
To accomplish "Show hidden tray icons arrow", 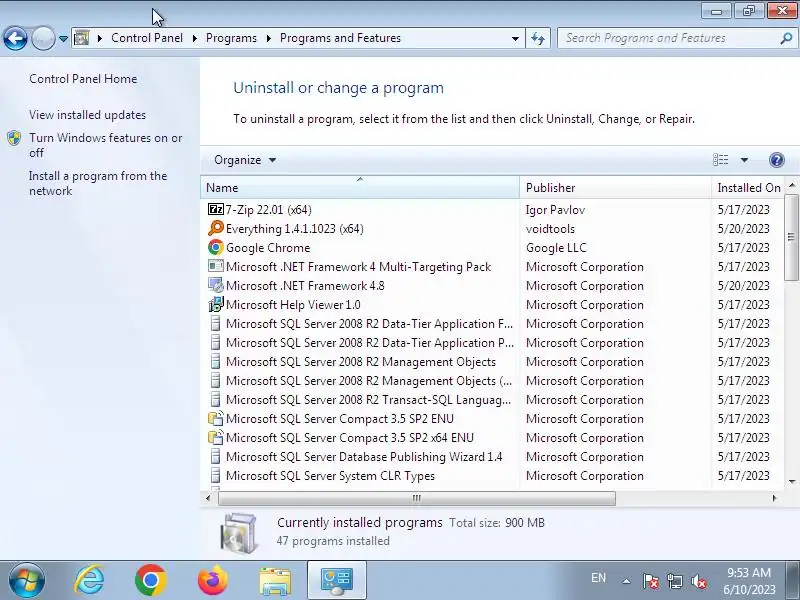I will point(627,581).
